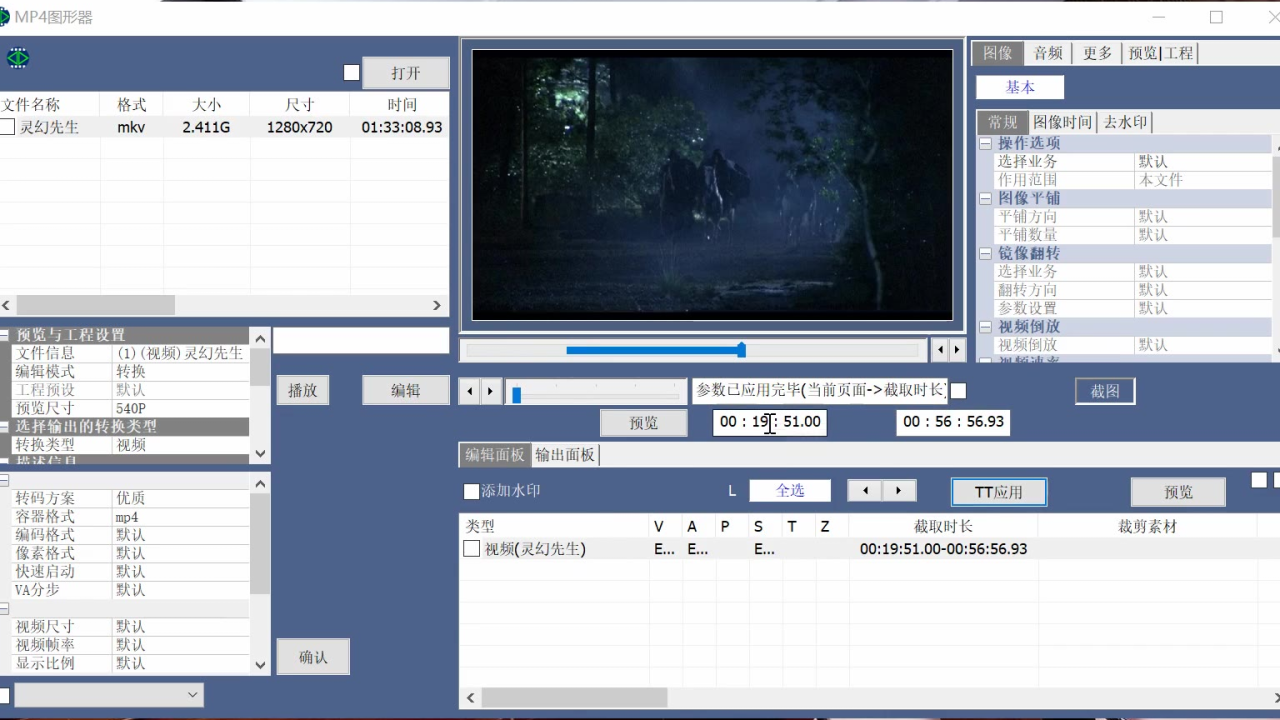Click left arrow next to 全选 button
Viewport: 1280px width, 720px height.
point(865,491)
